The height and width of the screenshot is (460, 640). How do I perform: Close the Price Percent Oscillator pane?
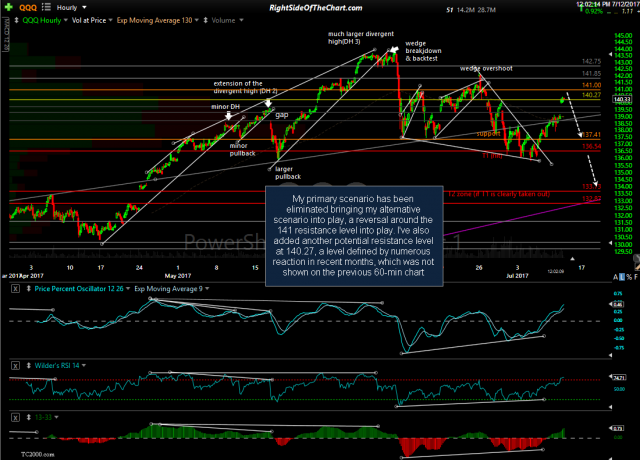click(15, 289)
